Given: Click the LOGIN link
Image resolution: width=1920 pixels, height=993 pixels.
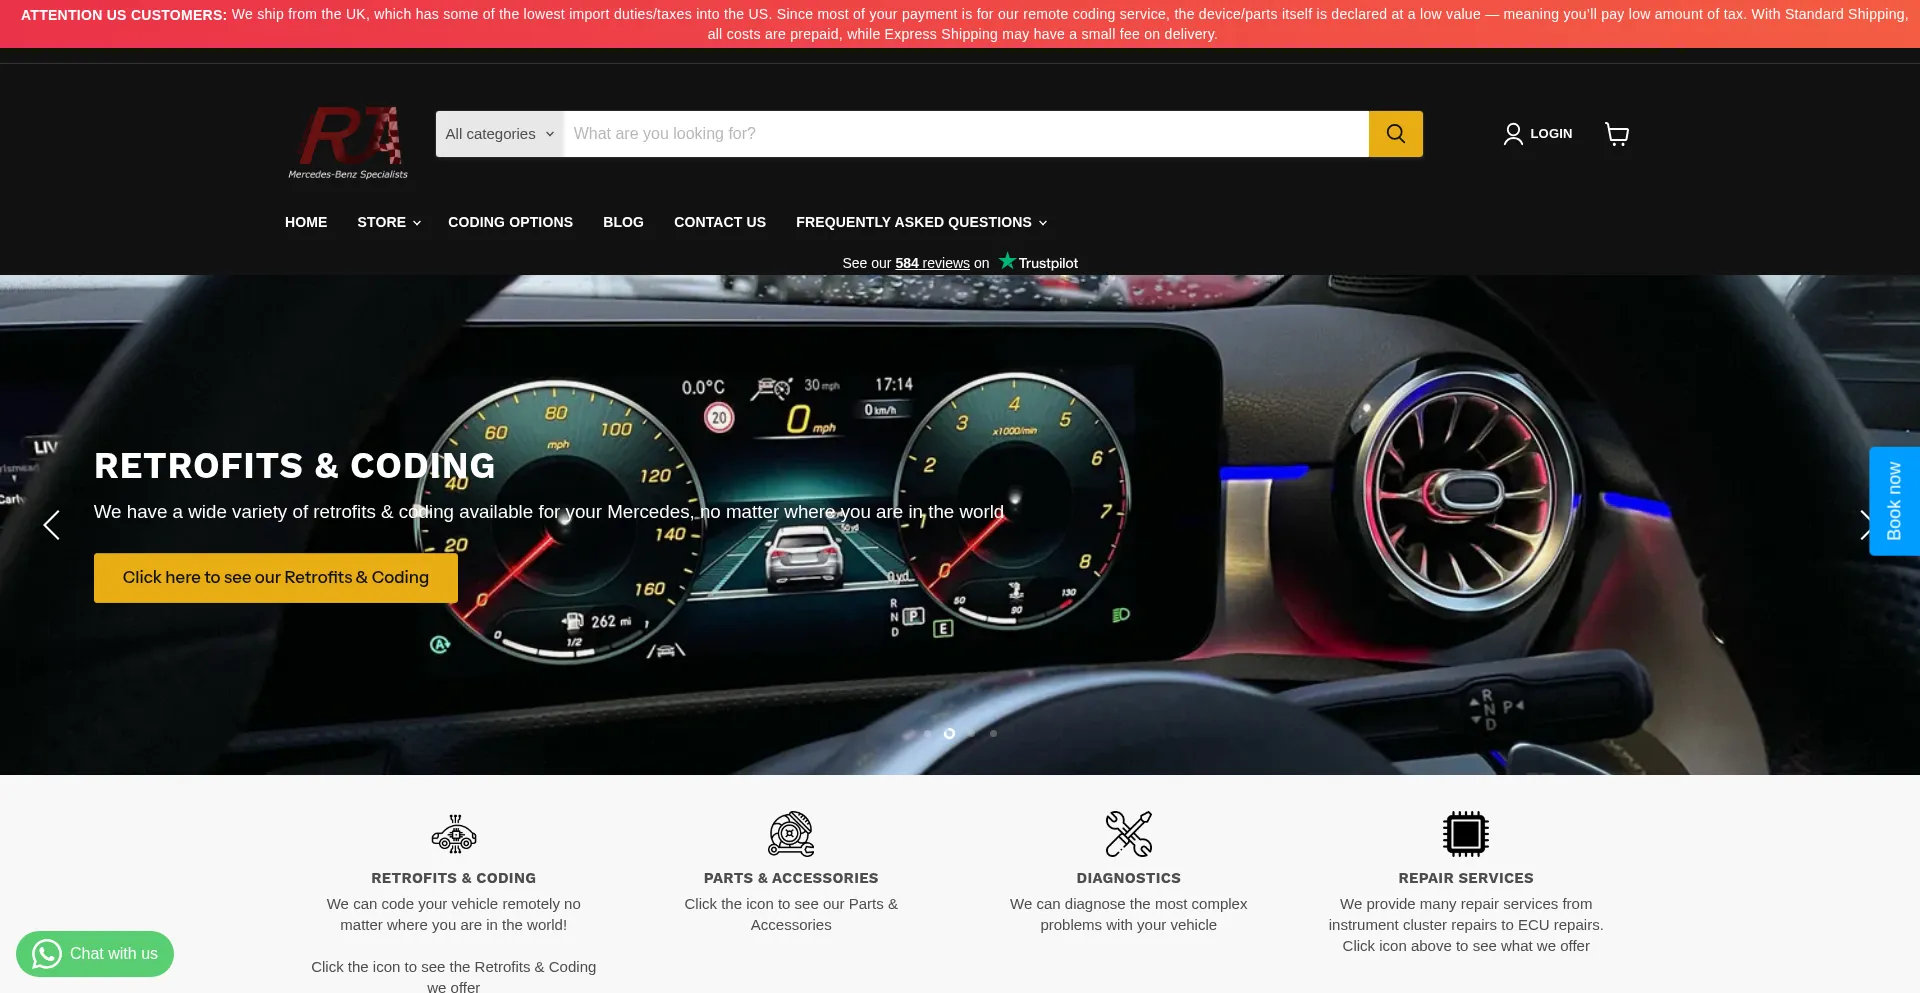Looking at the screenshot, I should [1551, 134].
